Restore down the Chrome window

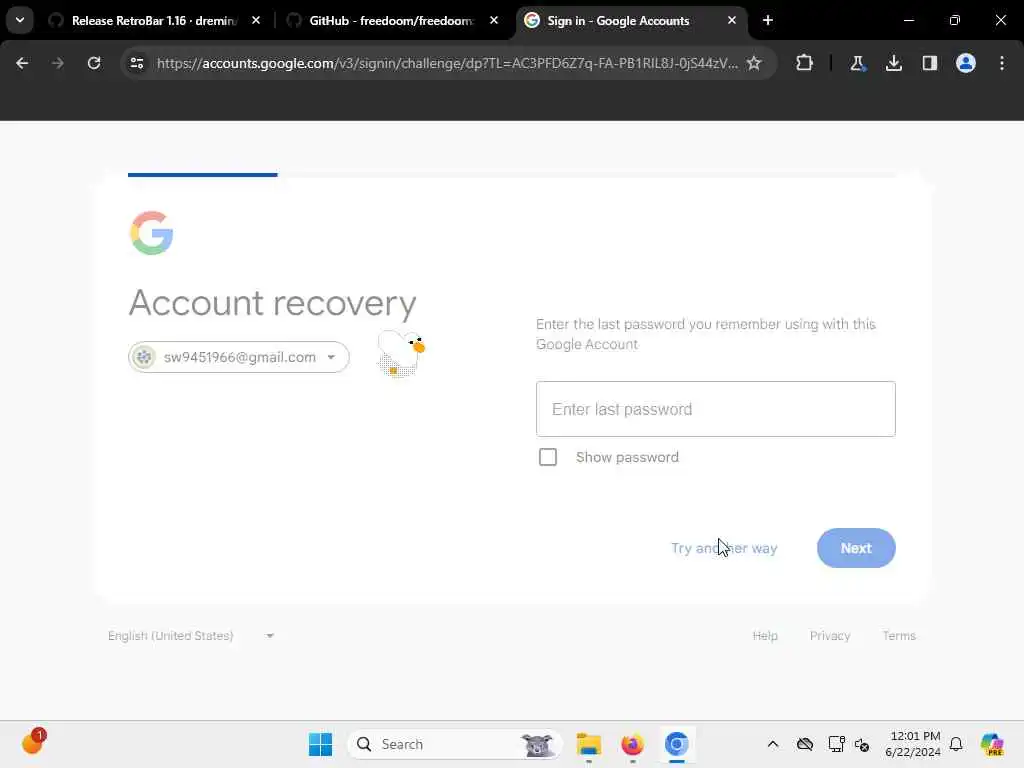pos(955,20)
